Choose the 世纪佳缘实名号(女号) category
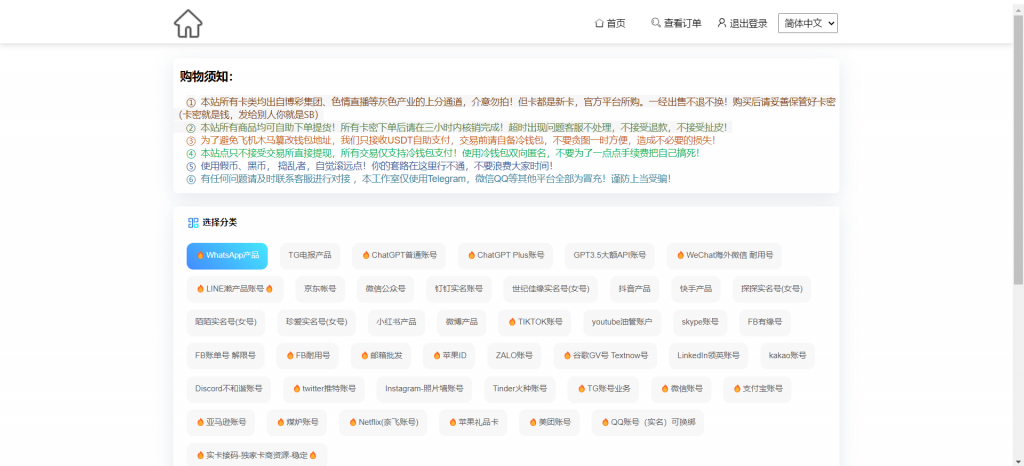 tap(551, 289)
